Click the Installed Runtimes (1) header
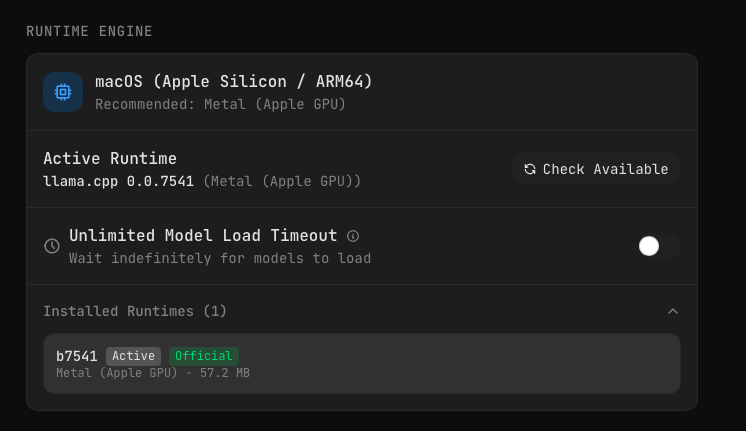This screenshot has width=746, height=431. (135, 311)
